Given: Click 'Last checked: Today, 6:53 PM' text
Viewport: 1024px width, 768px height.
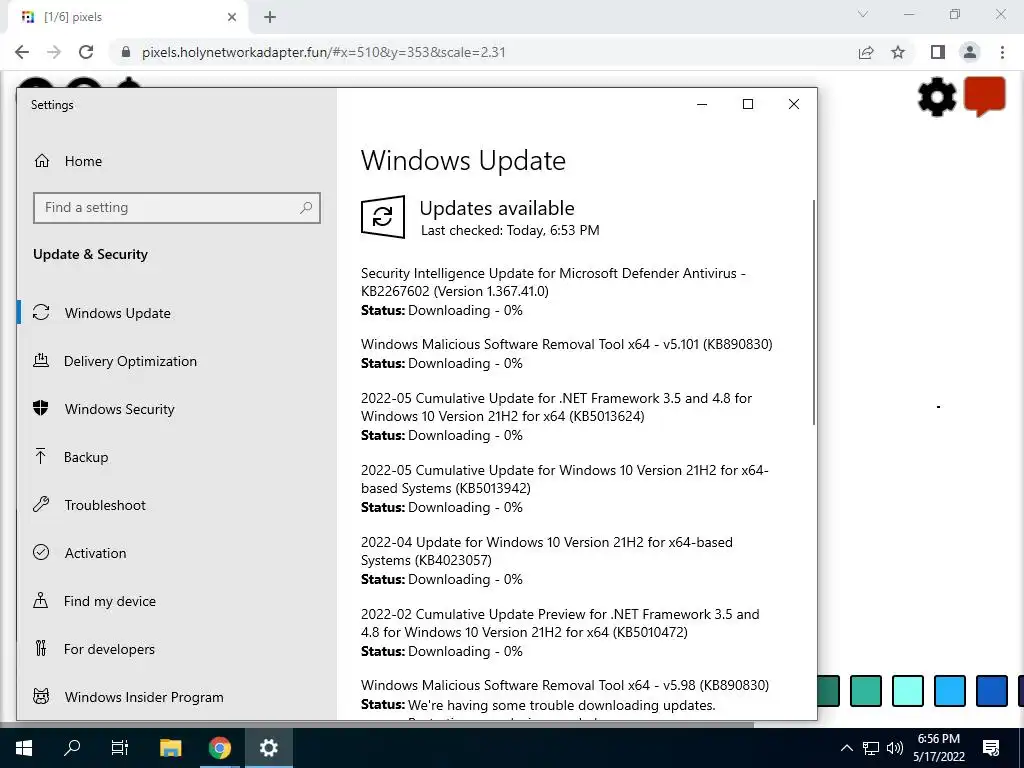Looking at the screenshot, I should pyautogui.click(x=510, y=230).
